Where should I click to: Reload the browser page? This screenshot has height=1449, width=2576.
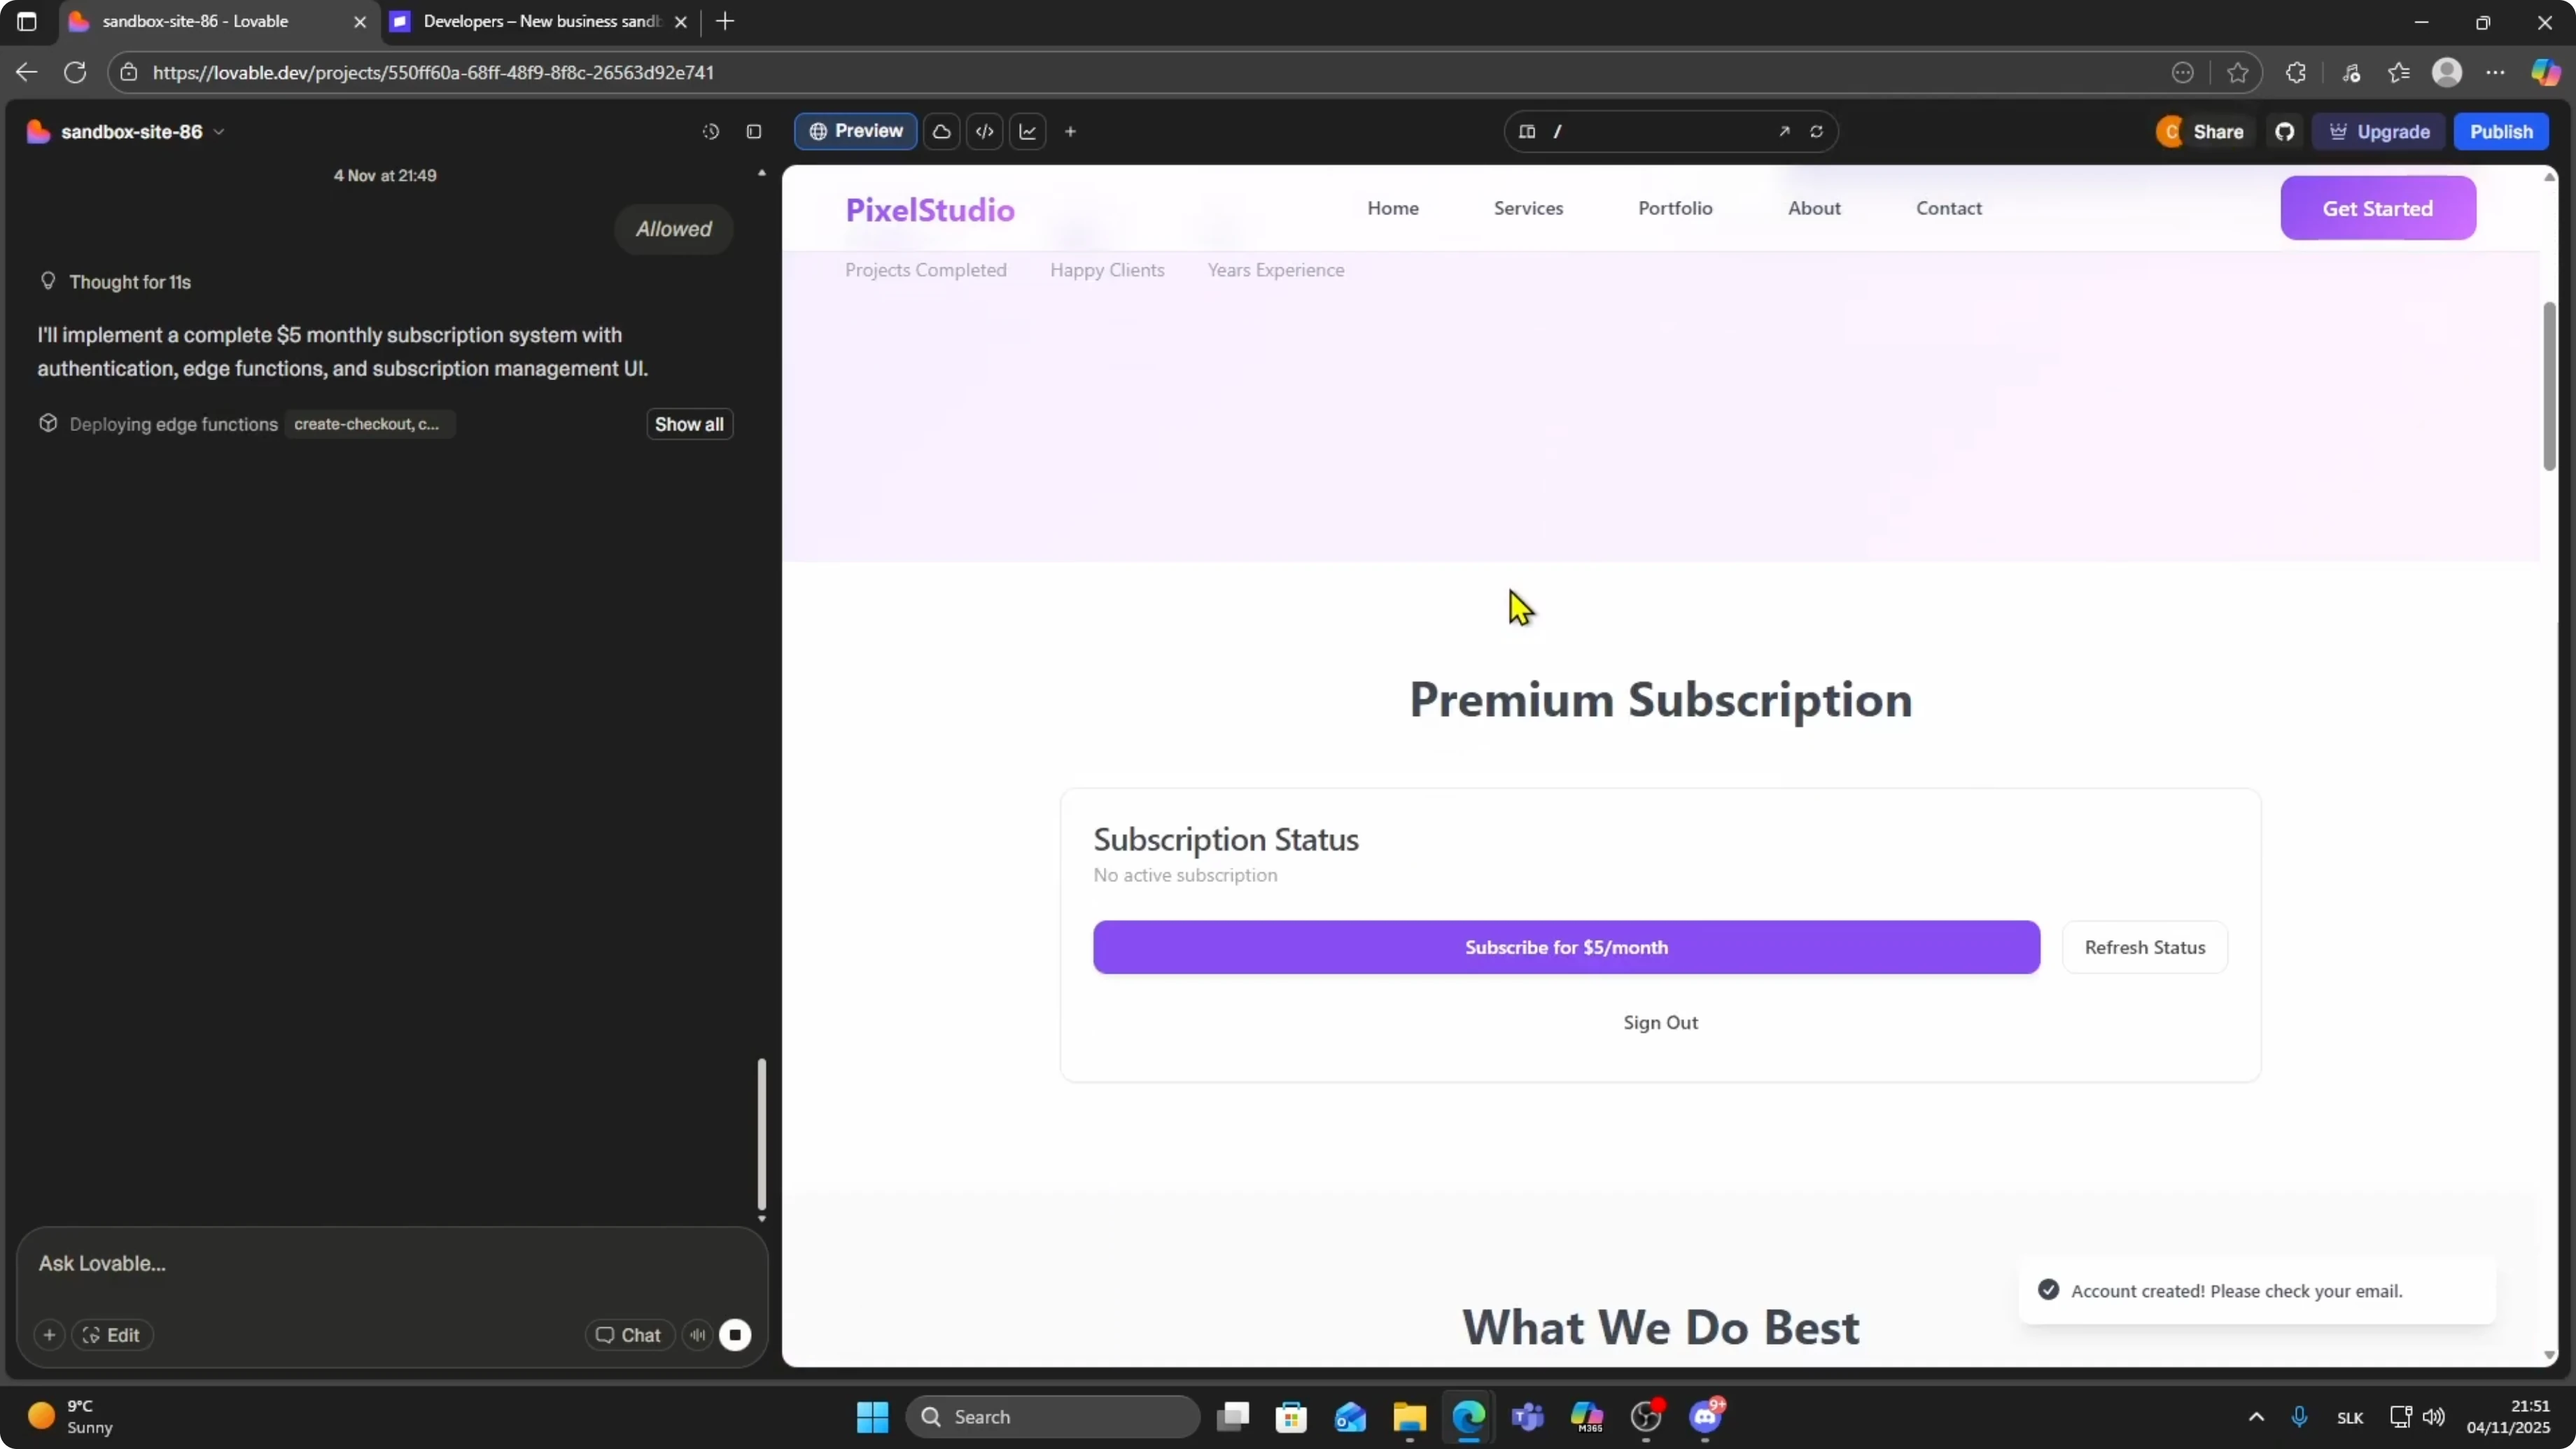(x=75, y=72)
